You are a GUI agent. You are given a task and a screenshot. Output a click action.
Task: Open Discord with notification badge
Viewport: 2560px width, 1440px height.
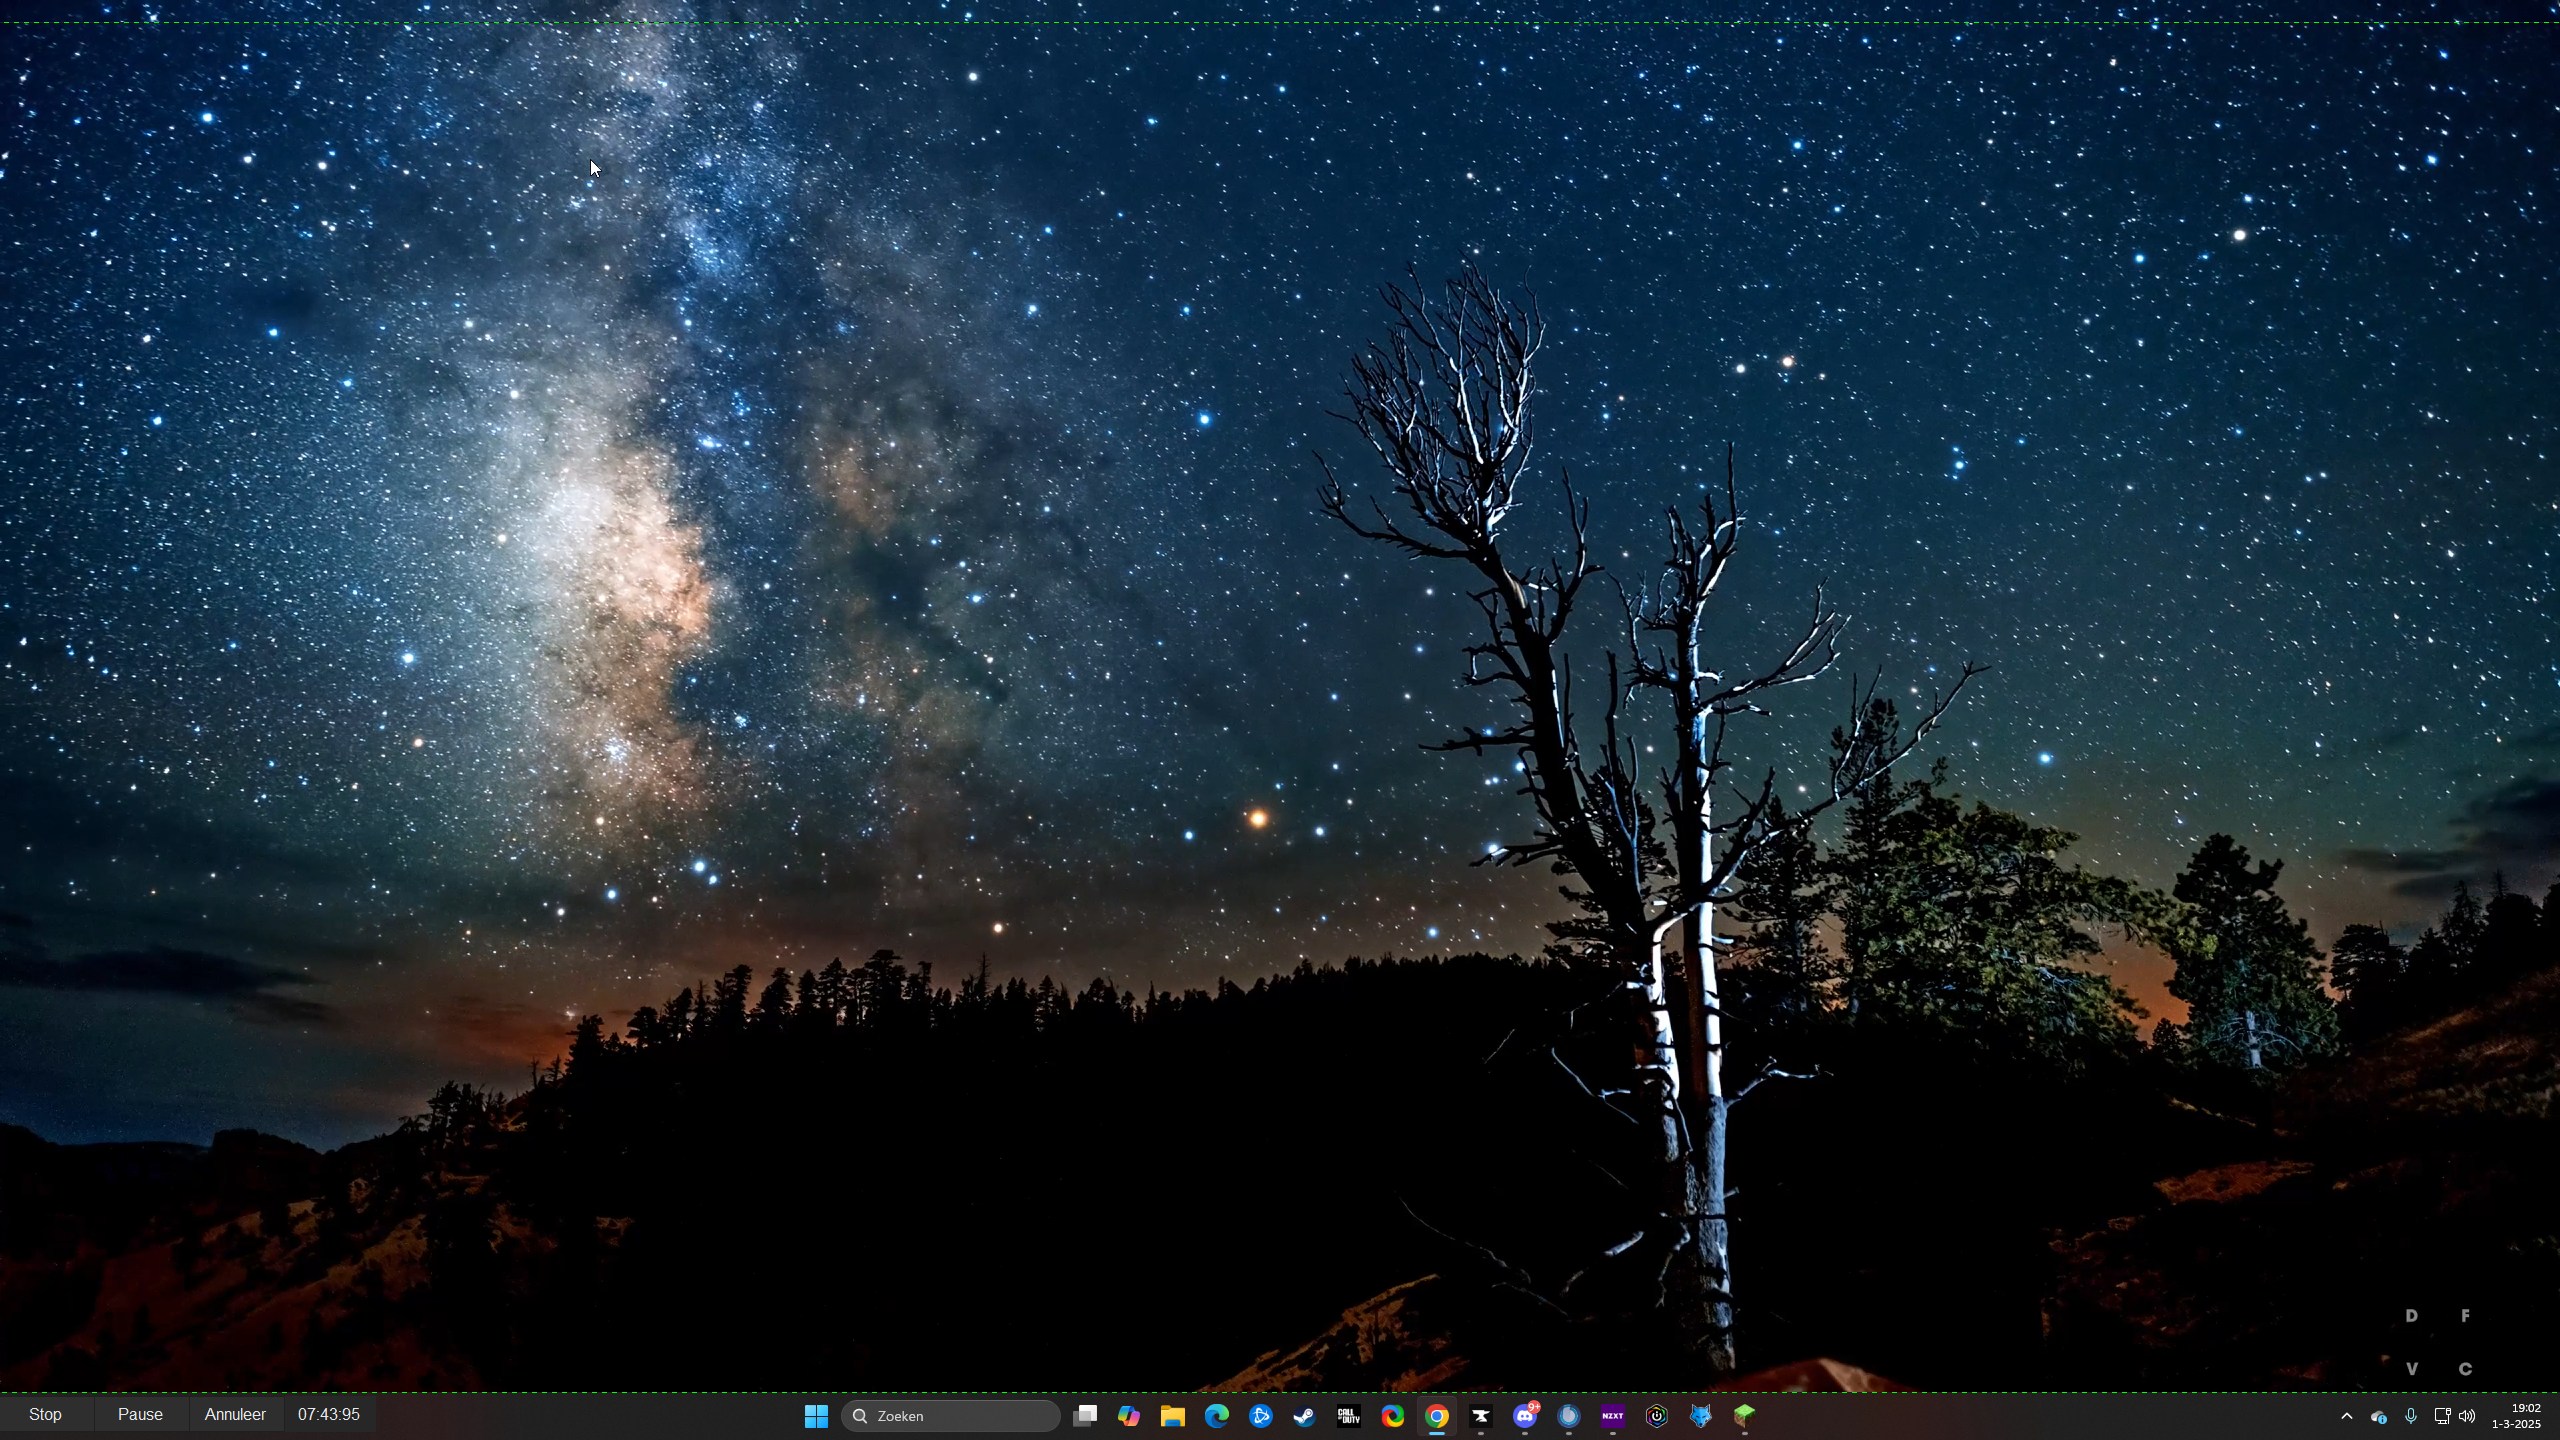pyautogui.click(x=1524, y=1416)
